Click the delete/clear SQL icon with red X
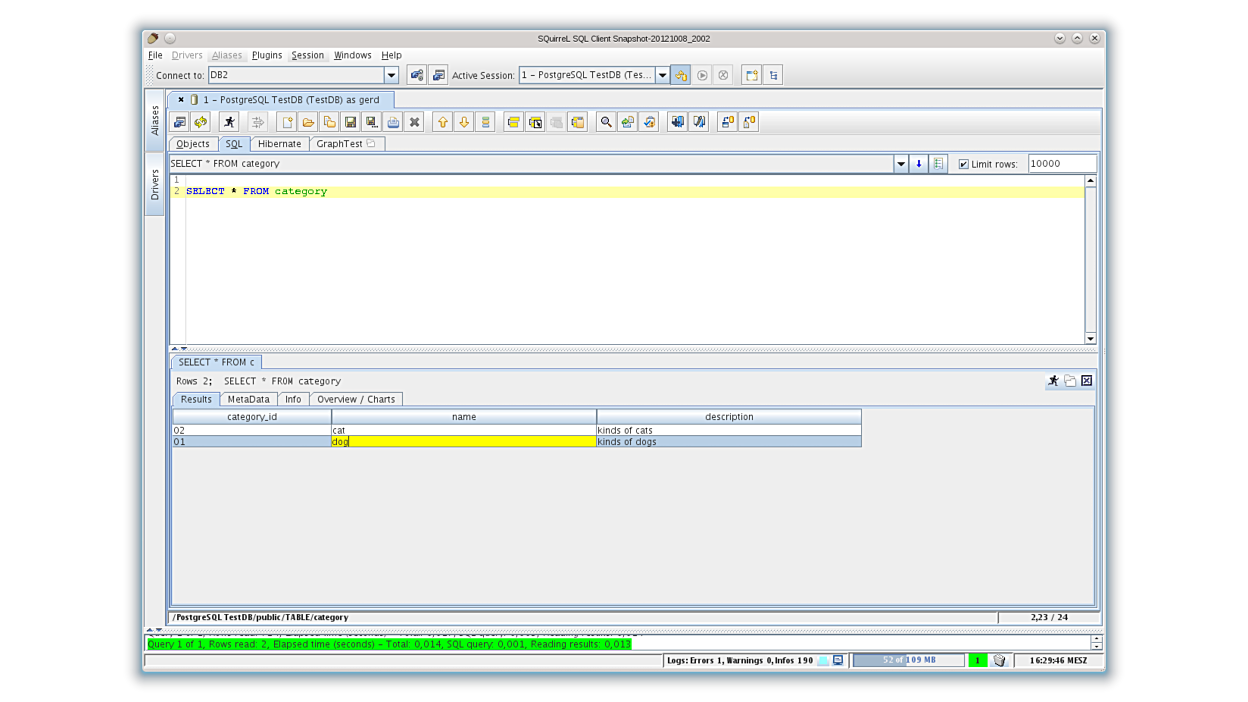The height and width of the screenshot is (702, 1248). (x=414, y=121)
